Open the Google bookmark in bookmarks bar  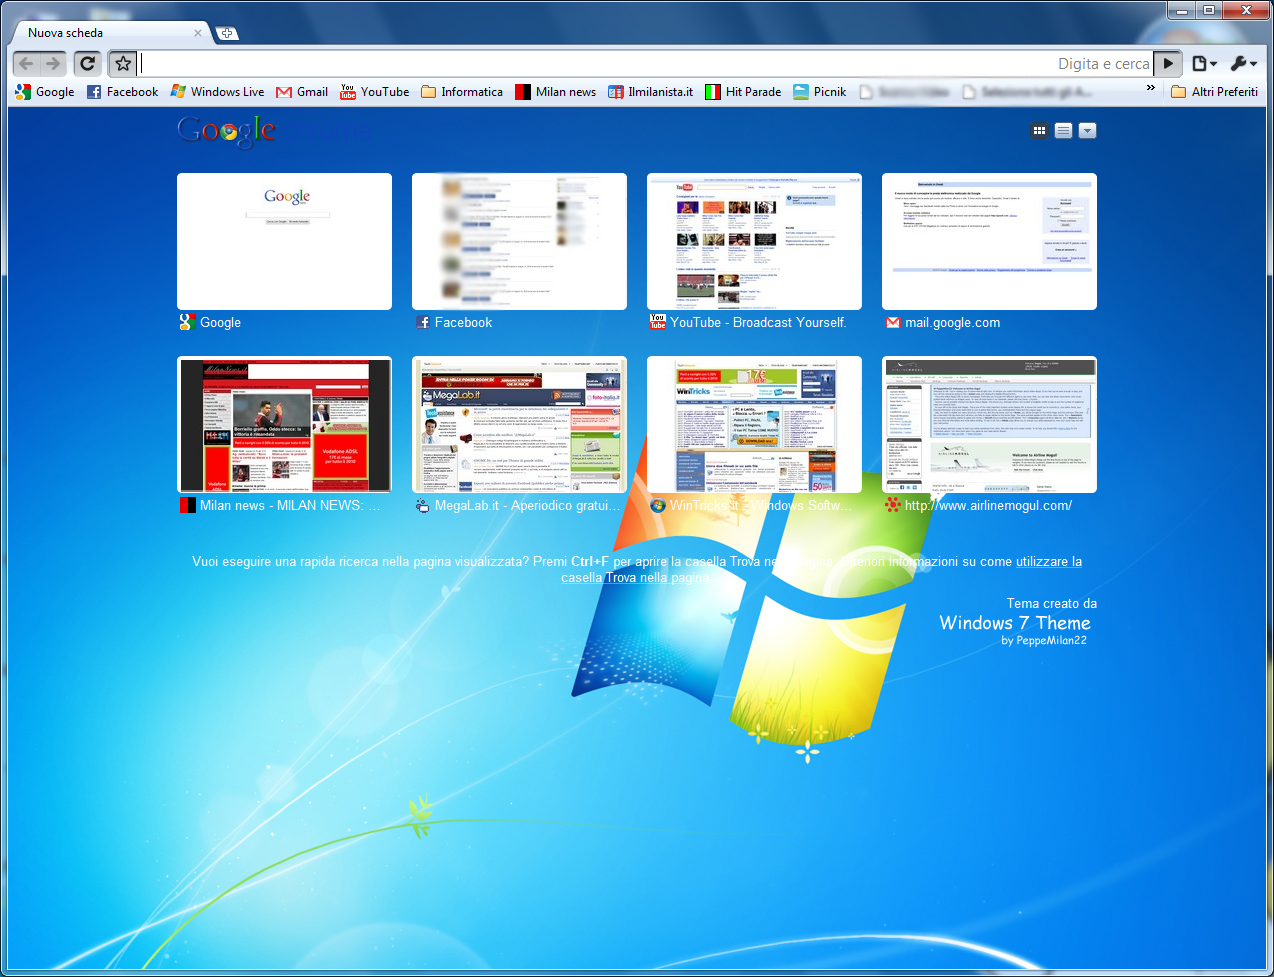click(45, 92)
